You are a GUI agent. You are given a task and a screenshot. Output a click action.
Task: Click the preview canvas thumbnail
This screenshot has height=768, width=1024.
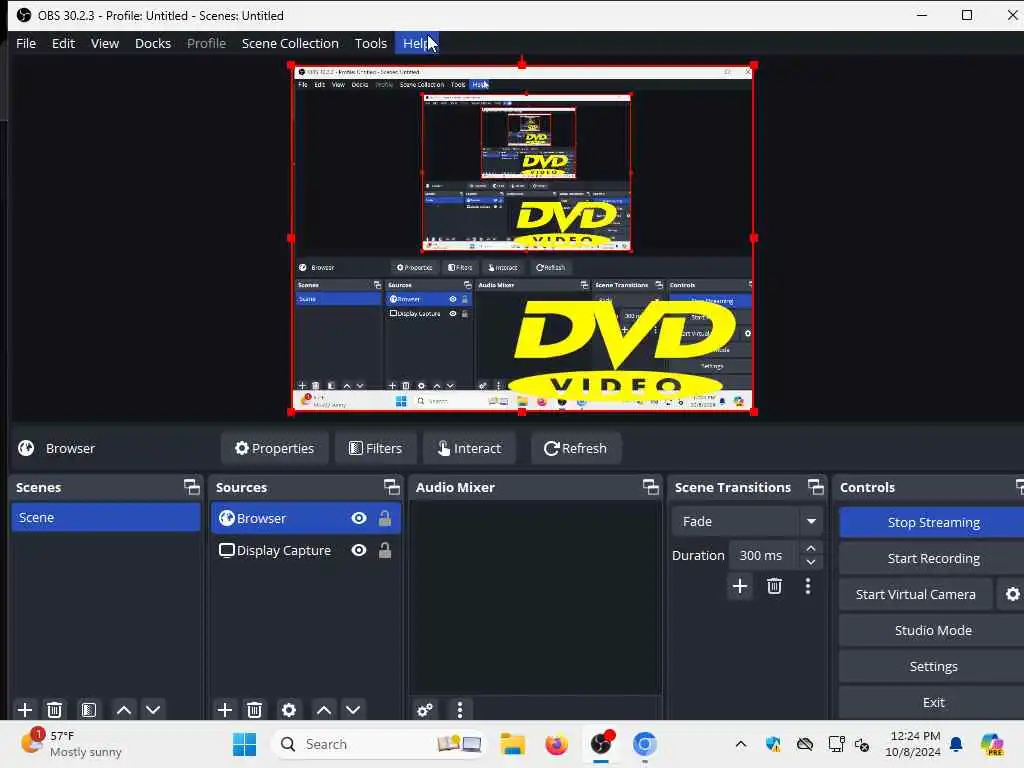(x=522, y=238)
